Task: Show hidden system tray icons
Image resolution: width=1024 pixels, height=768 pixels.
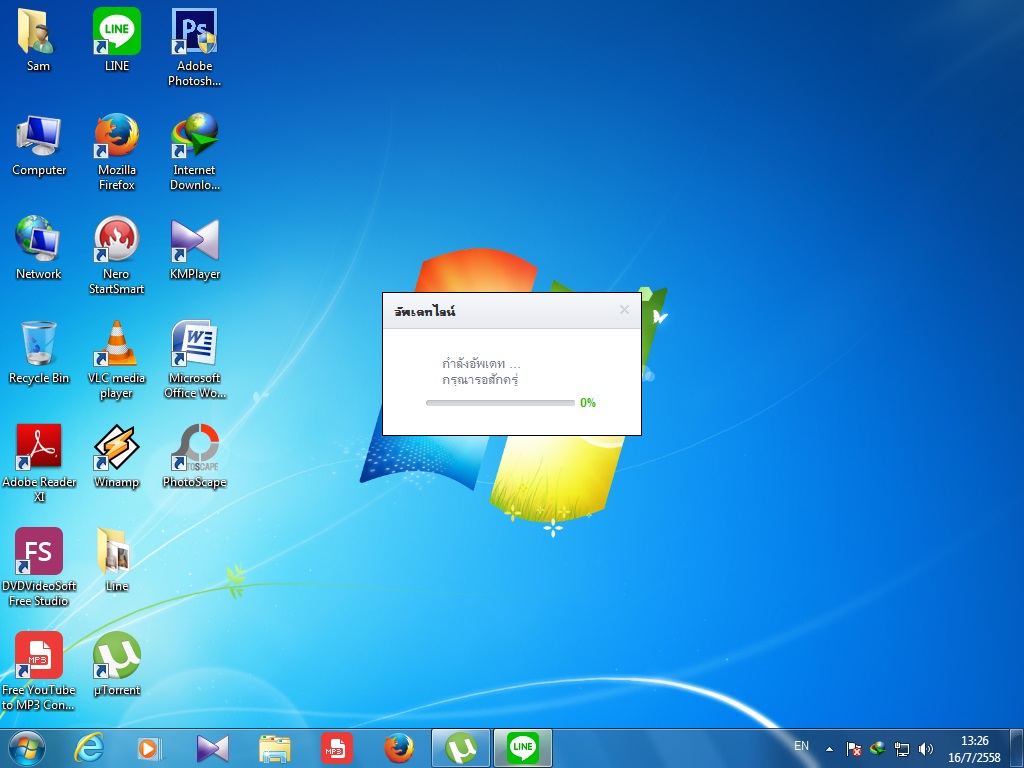Action: (x=829, y=749)
